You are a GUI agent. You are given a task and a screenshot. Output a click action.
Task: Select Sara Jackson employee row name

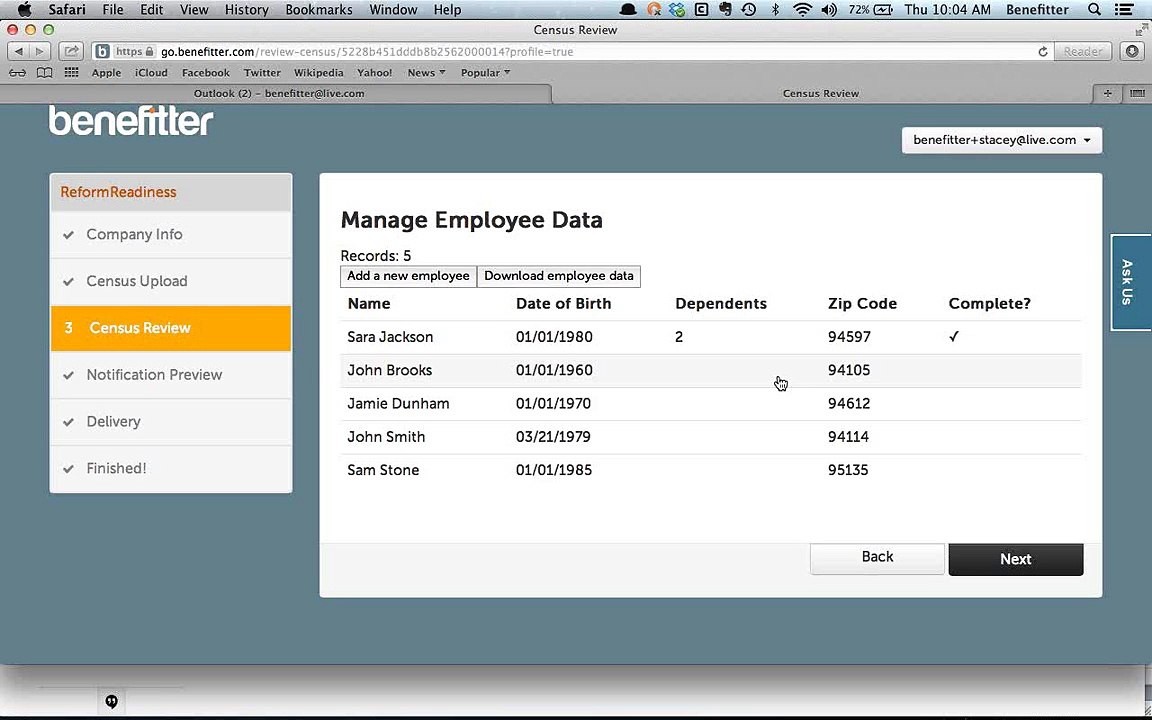tap(390, 337)
